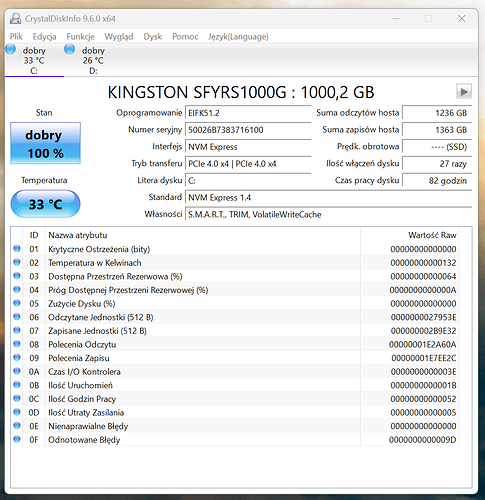
Task: Click raw value 00000001E7EE2C
Action: point(423,358)
